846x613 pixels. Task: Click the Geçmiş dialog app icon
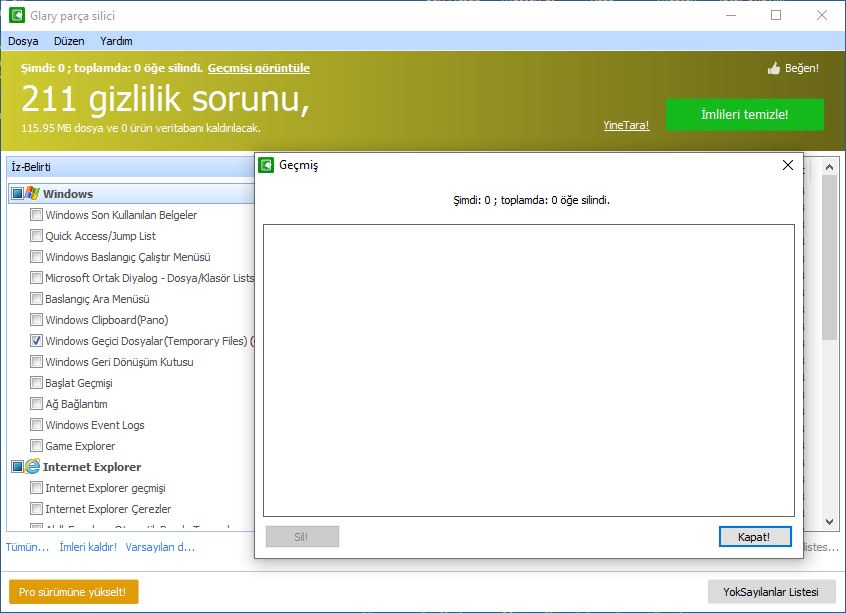(x=266, y=165)
